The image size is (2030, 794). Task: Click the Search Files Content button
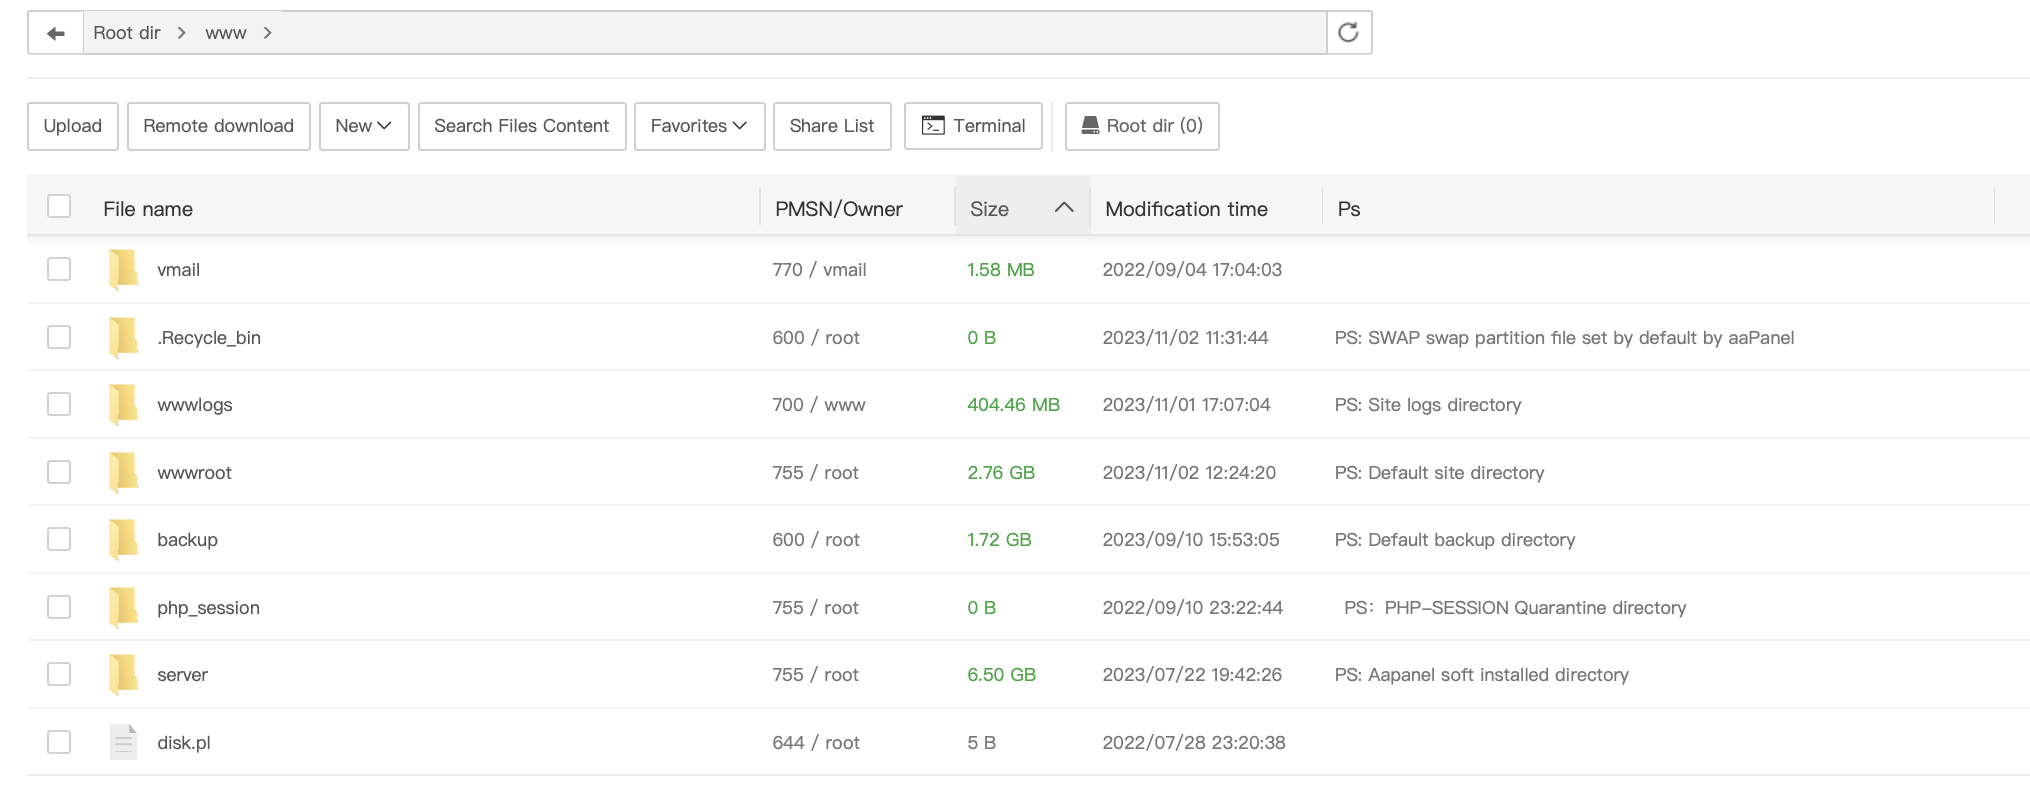(521, 126)
